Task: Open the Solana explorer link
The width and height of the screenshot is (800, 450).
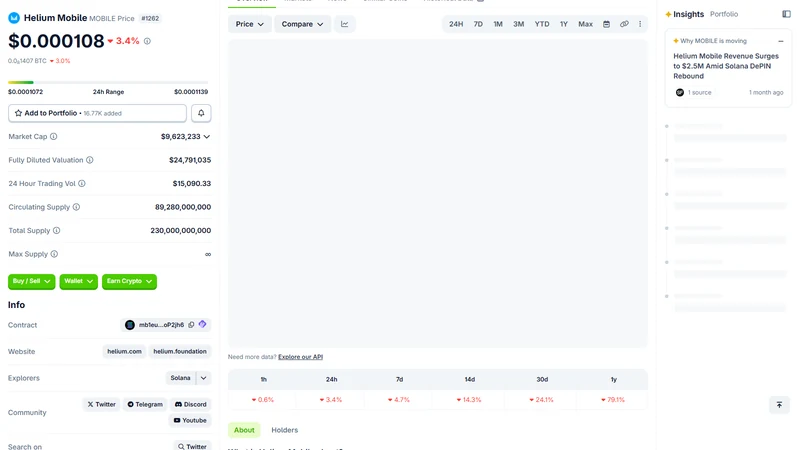Action: [x=180, y=378]
